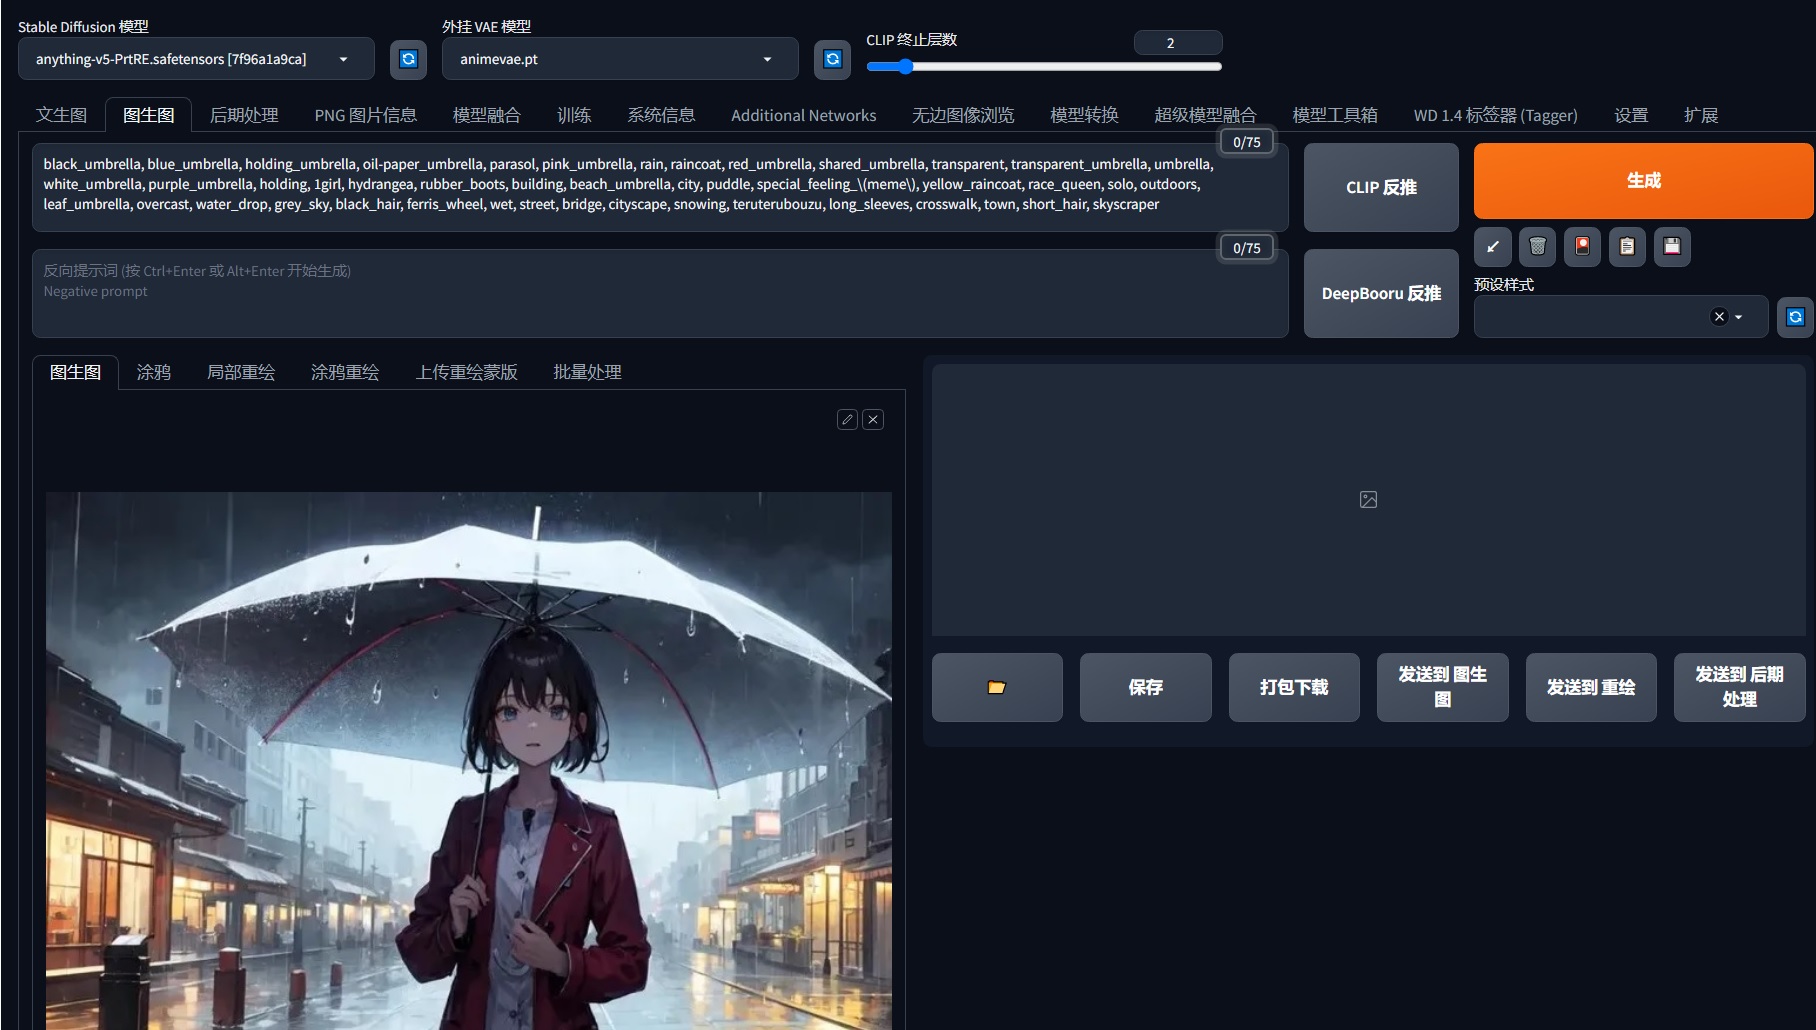Refresh the preset styles list
Viewport: 1816px width, 1030px height.
tap(1795, 316)
